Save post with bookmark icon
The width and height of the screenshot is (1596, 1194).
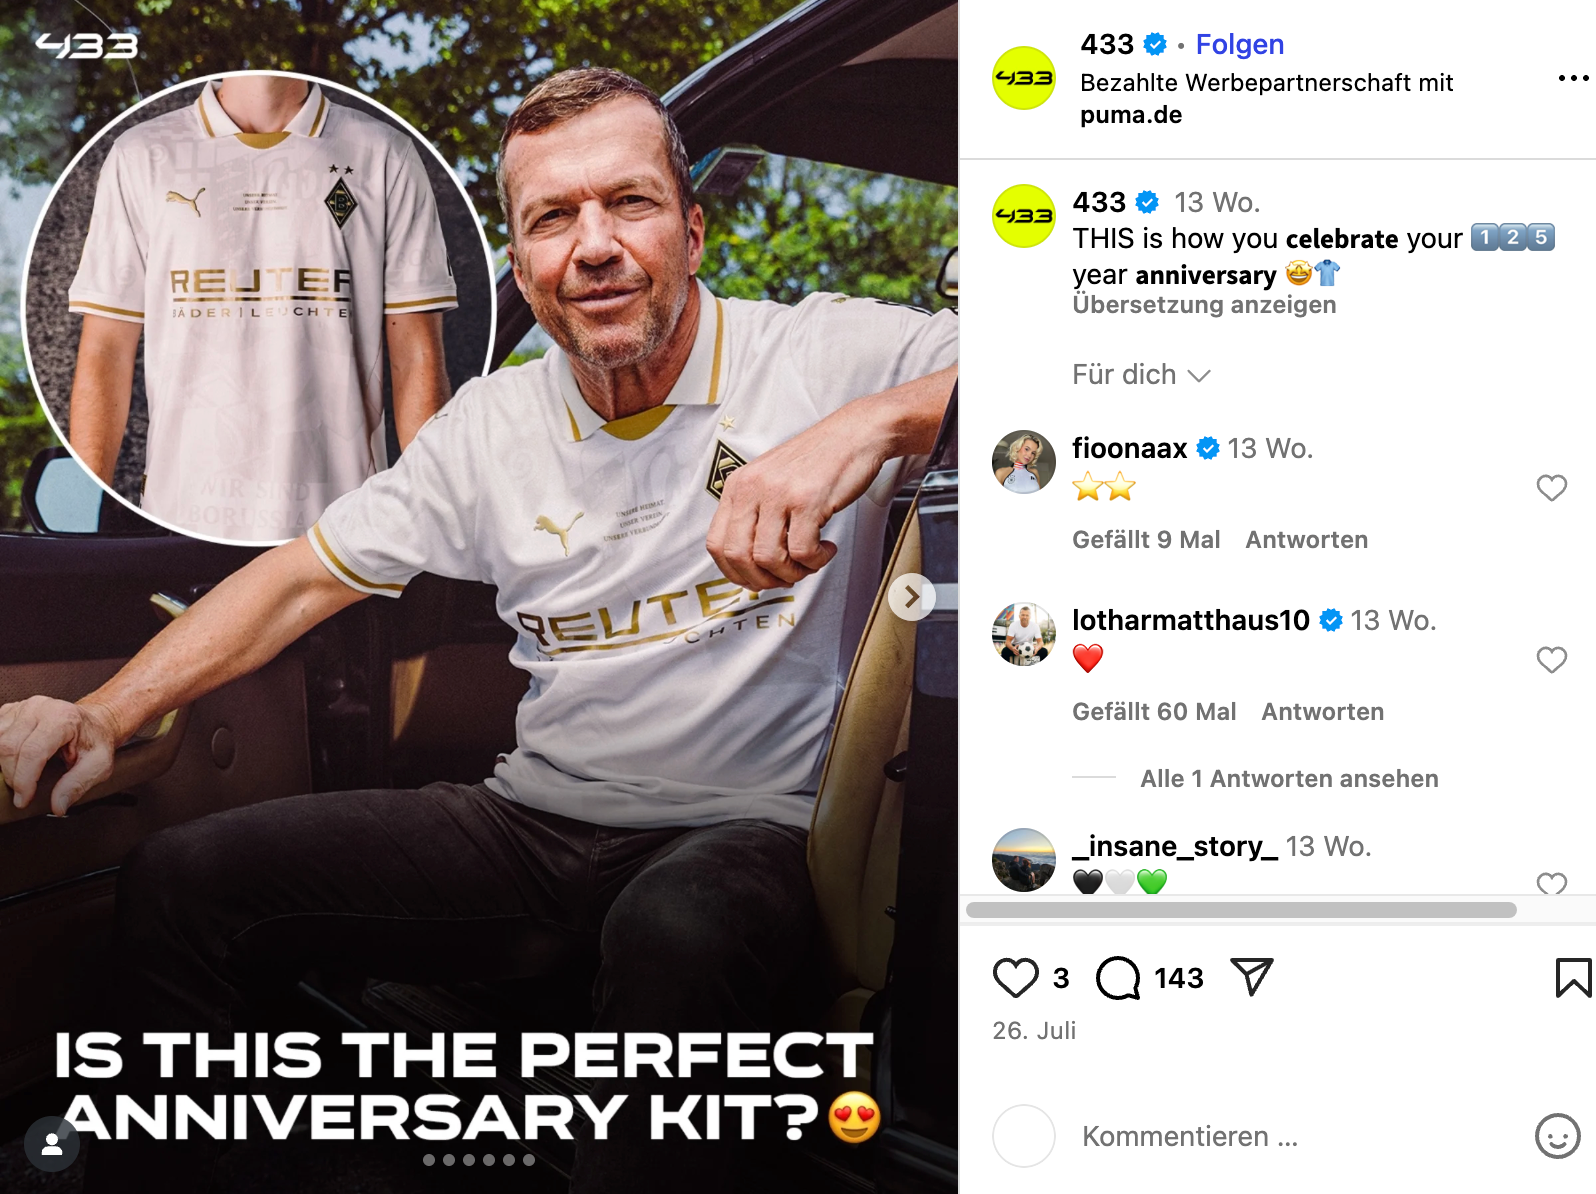coord(1573,978)
